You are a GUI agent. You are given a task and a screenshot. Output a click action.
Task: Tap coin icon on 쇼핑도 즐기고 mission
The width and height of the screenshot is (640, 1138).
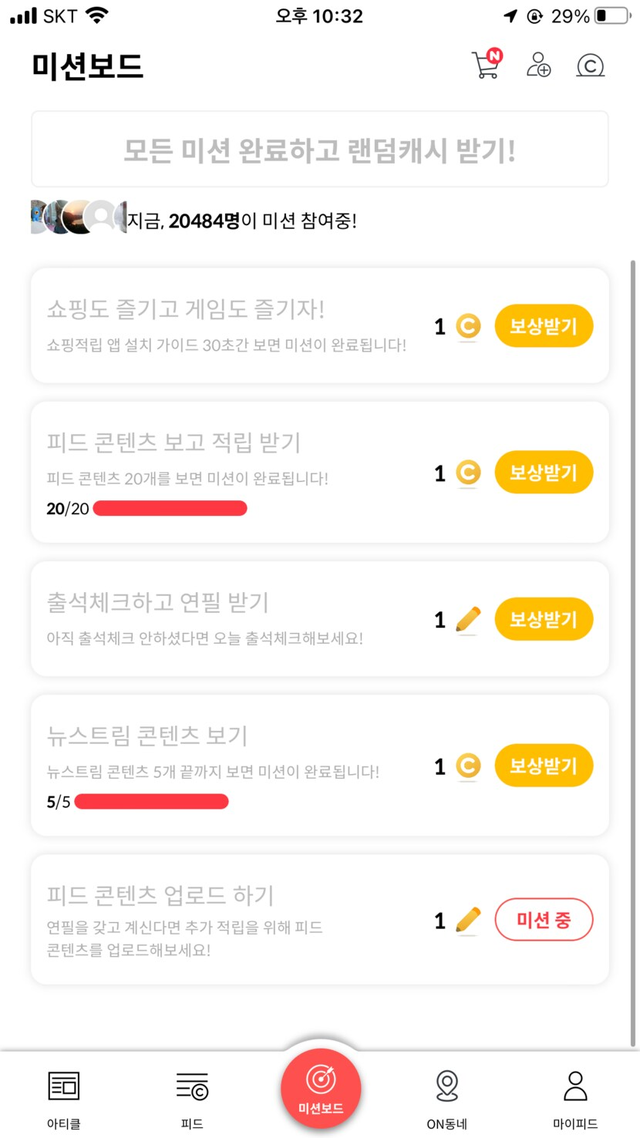(467, 326)
